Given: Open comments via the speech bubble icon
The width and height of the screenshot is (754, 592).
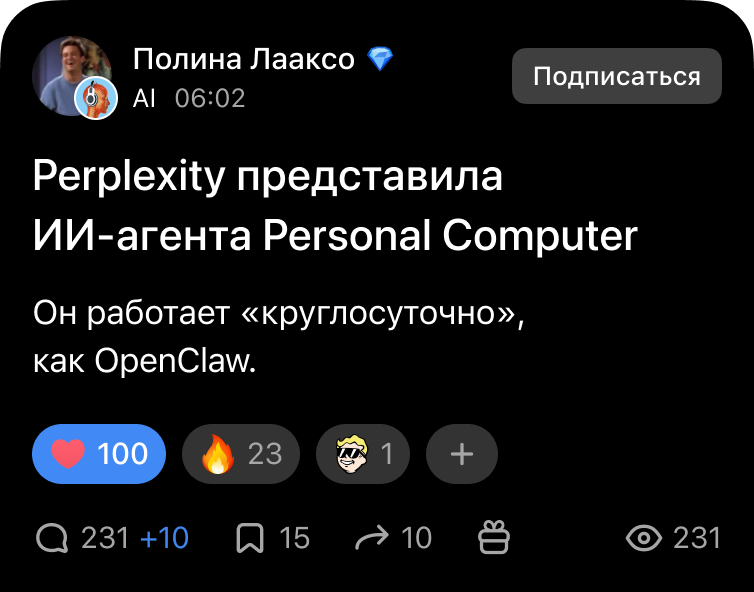Looking at the screenshot, I should 51,538.
